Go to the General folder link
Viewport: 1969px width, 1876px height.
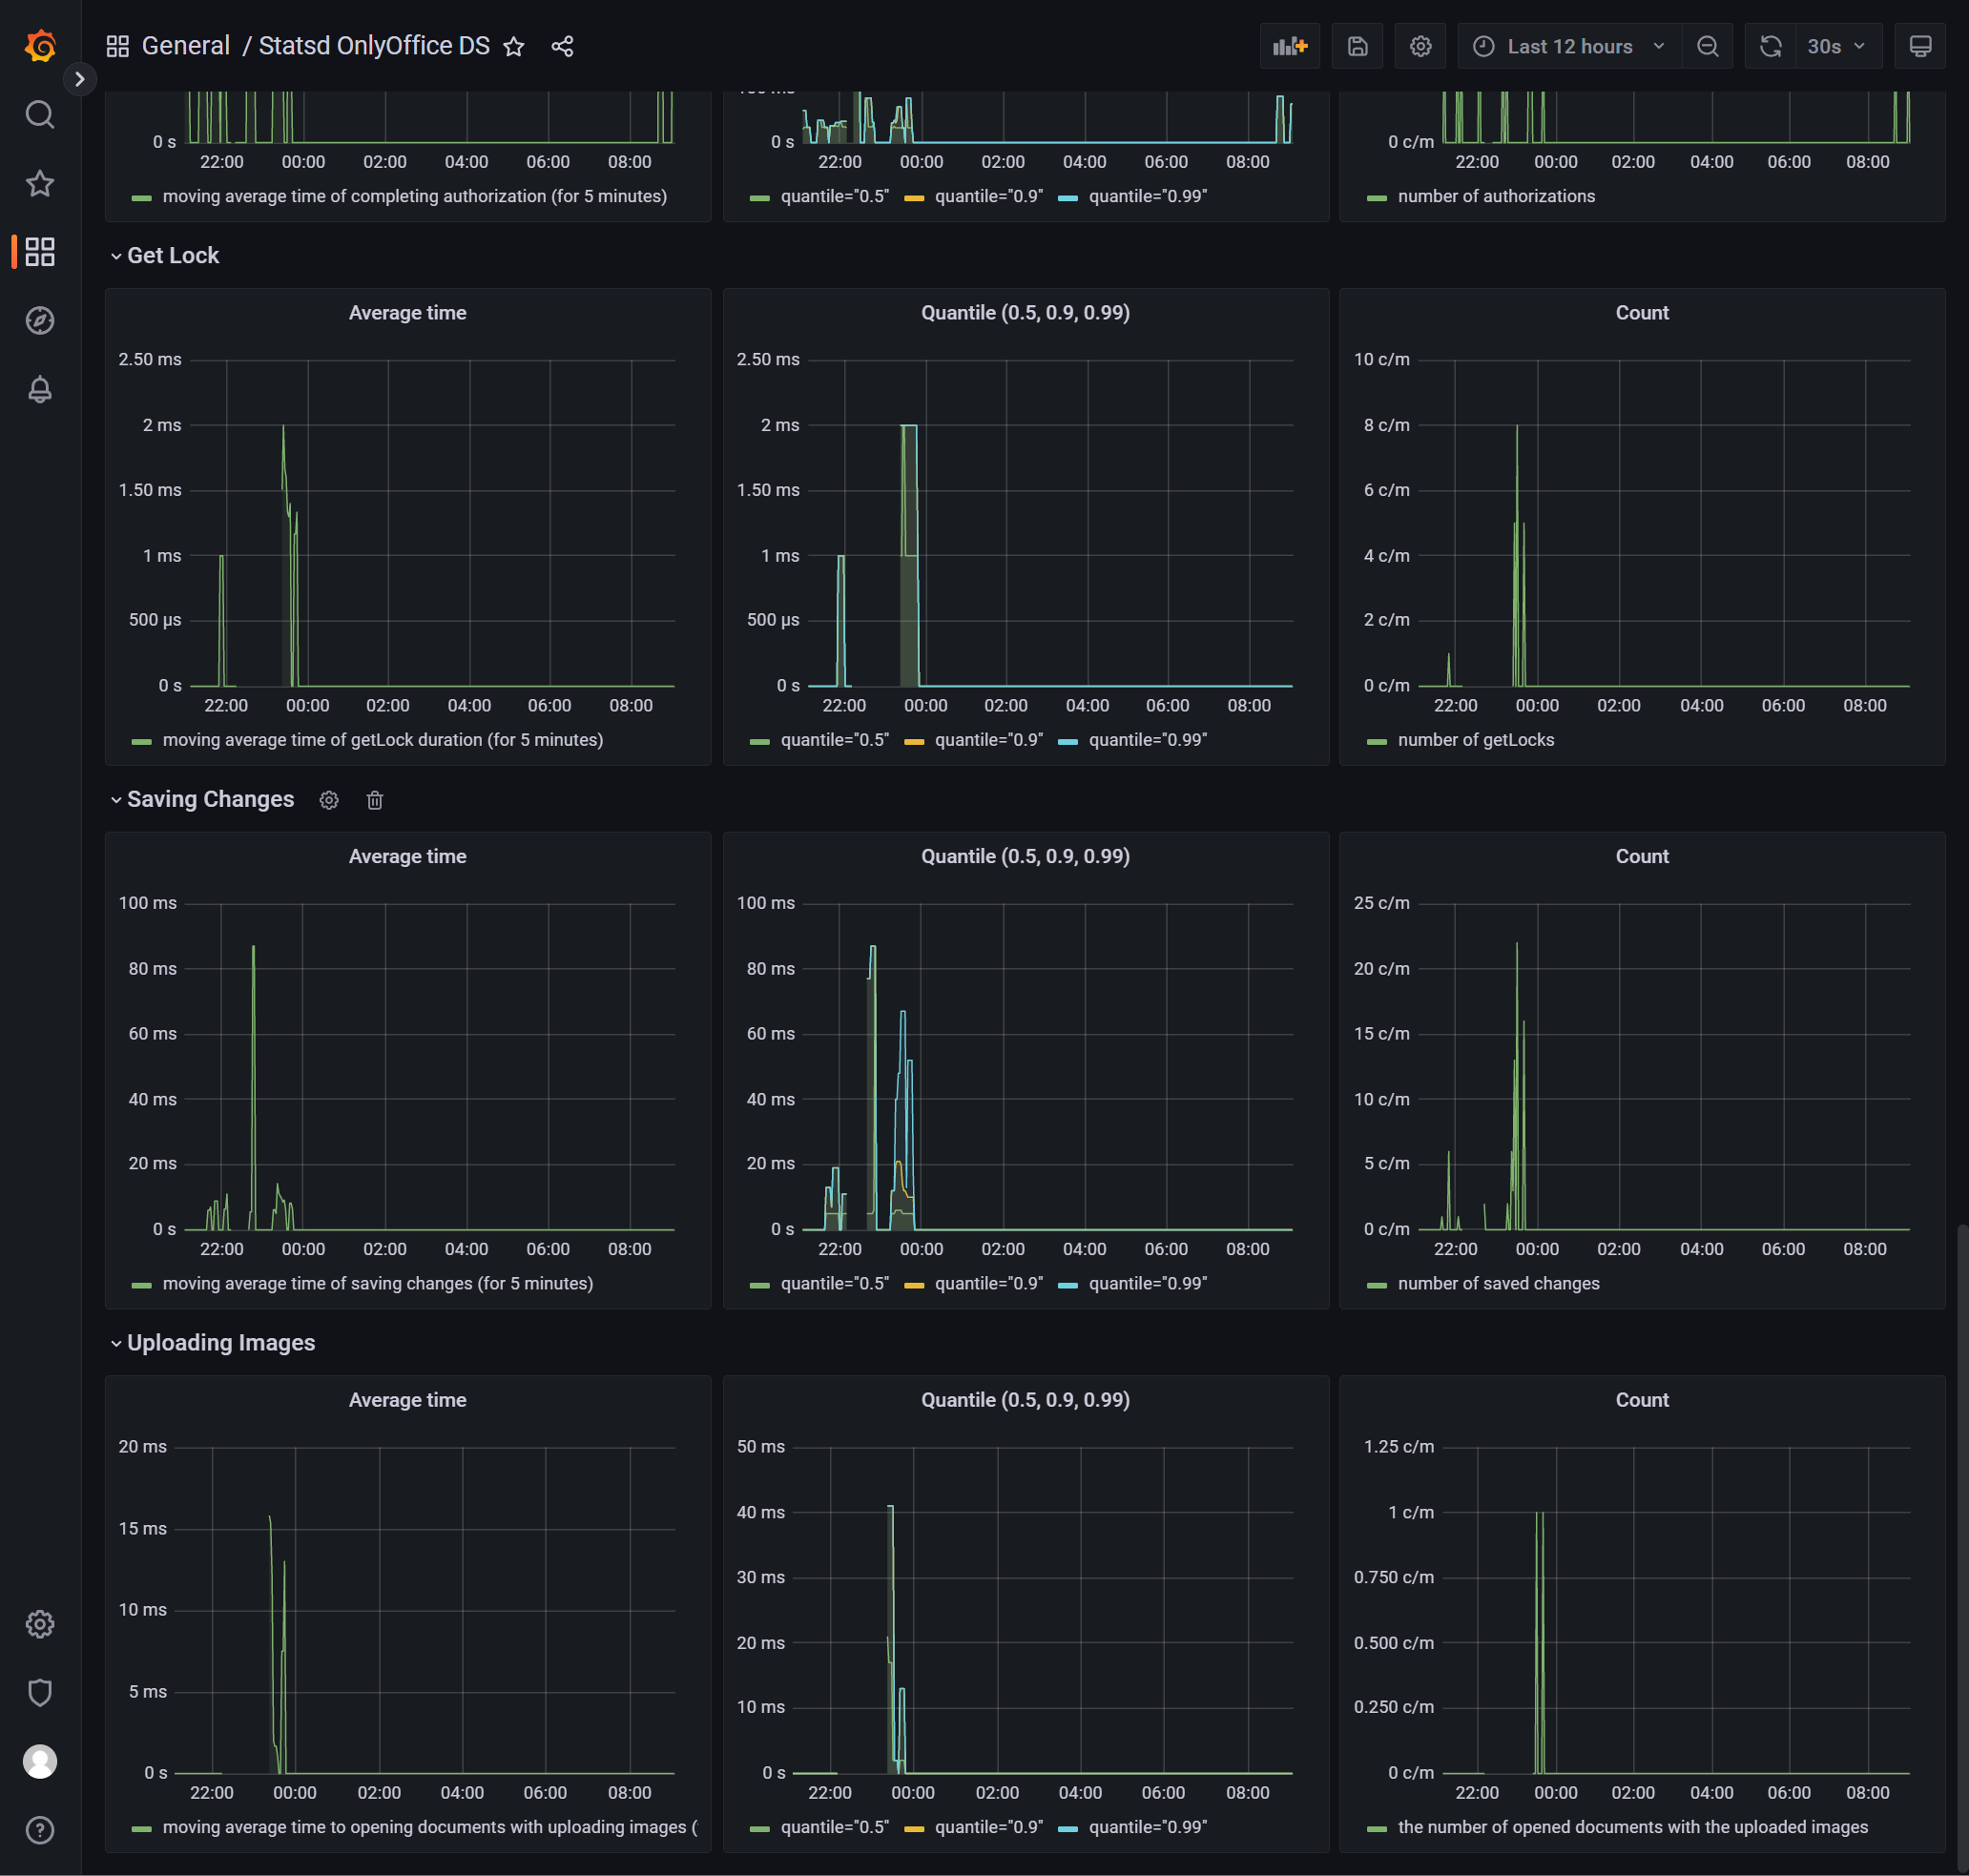186,46
